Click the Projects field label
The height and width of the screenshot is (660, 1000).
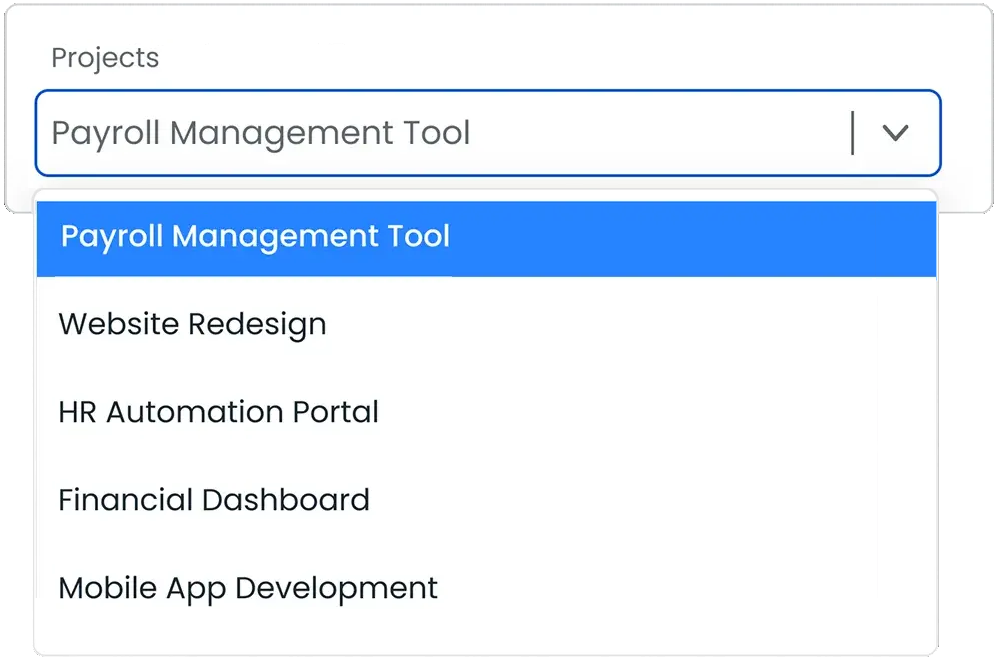105,58
